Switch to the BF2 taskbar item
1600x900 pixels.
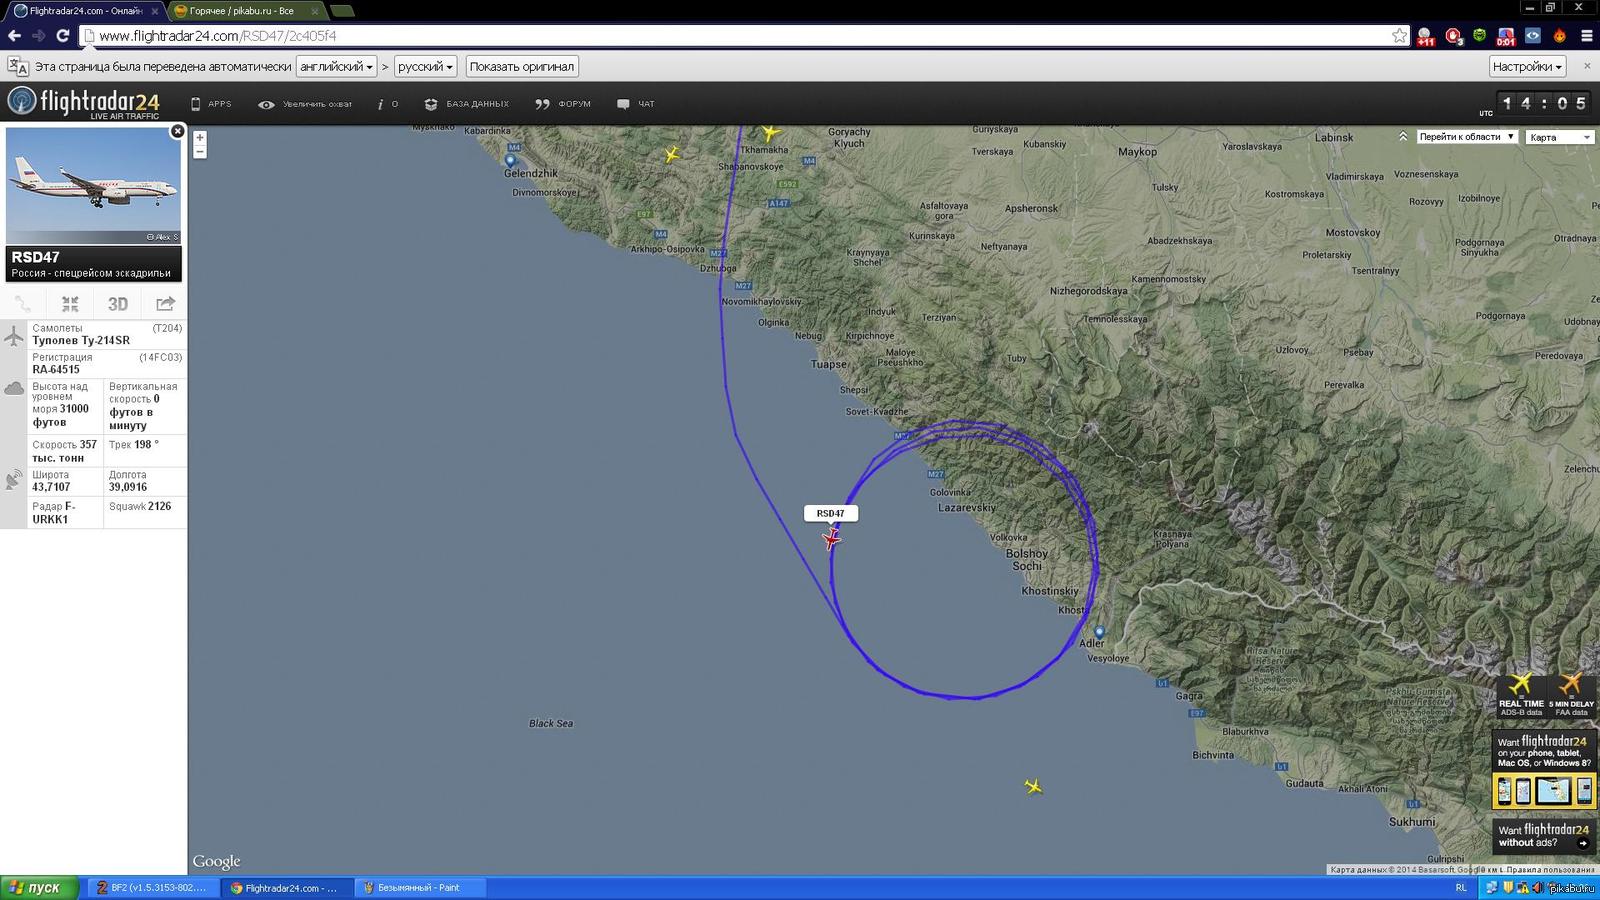click(153, 888)
